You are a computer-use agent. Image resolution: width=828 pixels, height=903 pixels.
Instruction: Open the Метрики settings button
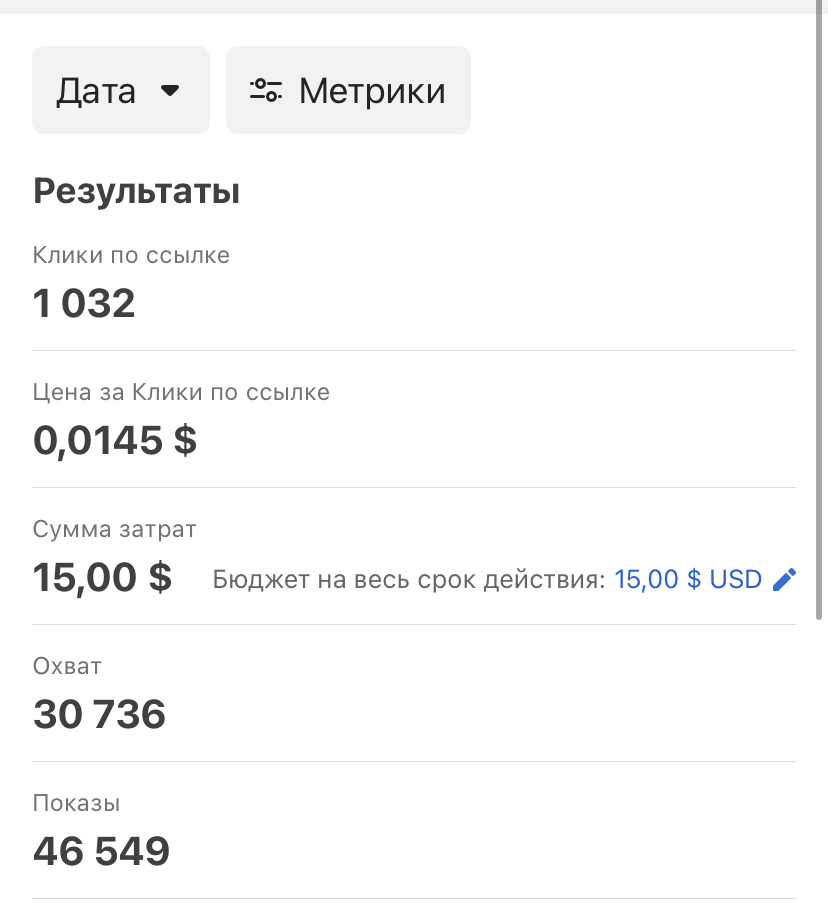point(348,90)
